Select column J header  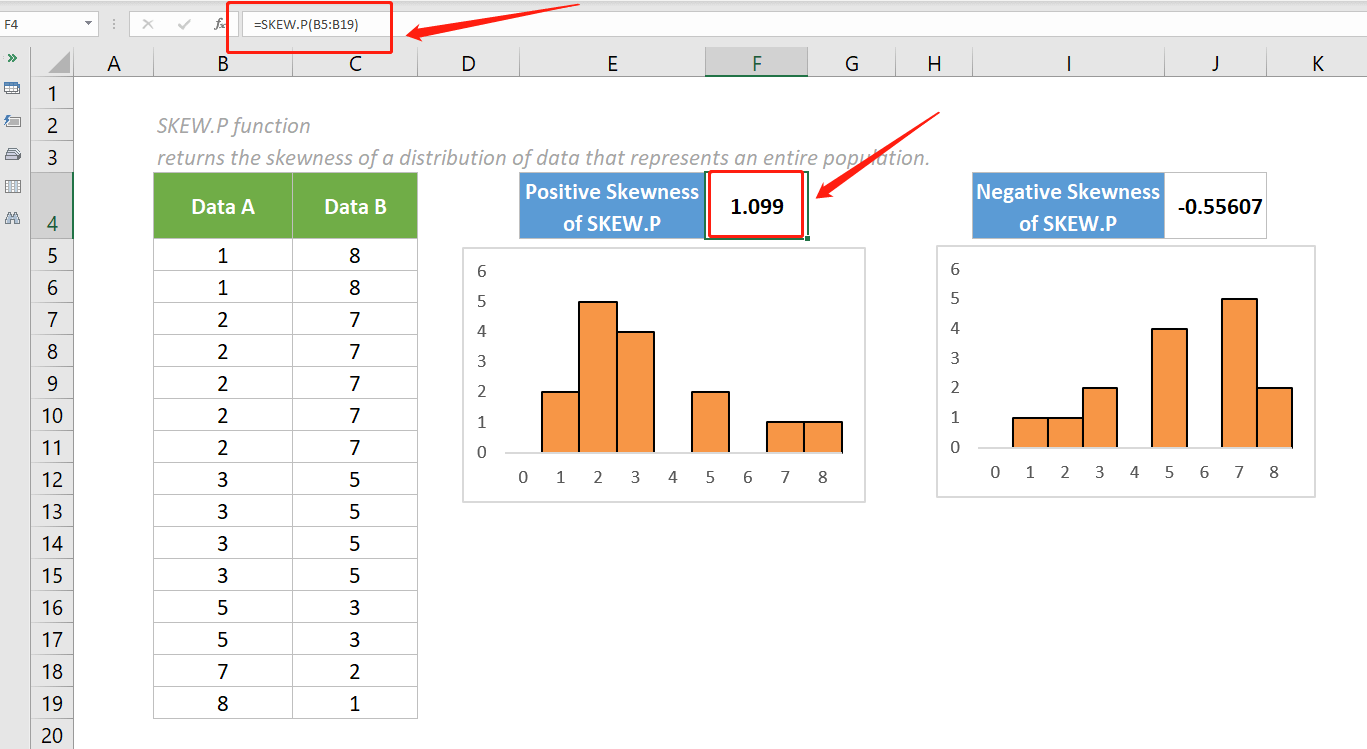[x=1215, y=61]
